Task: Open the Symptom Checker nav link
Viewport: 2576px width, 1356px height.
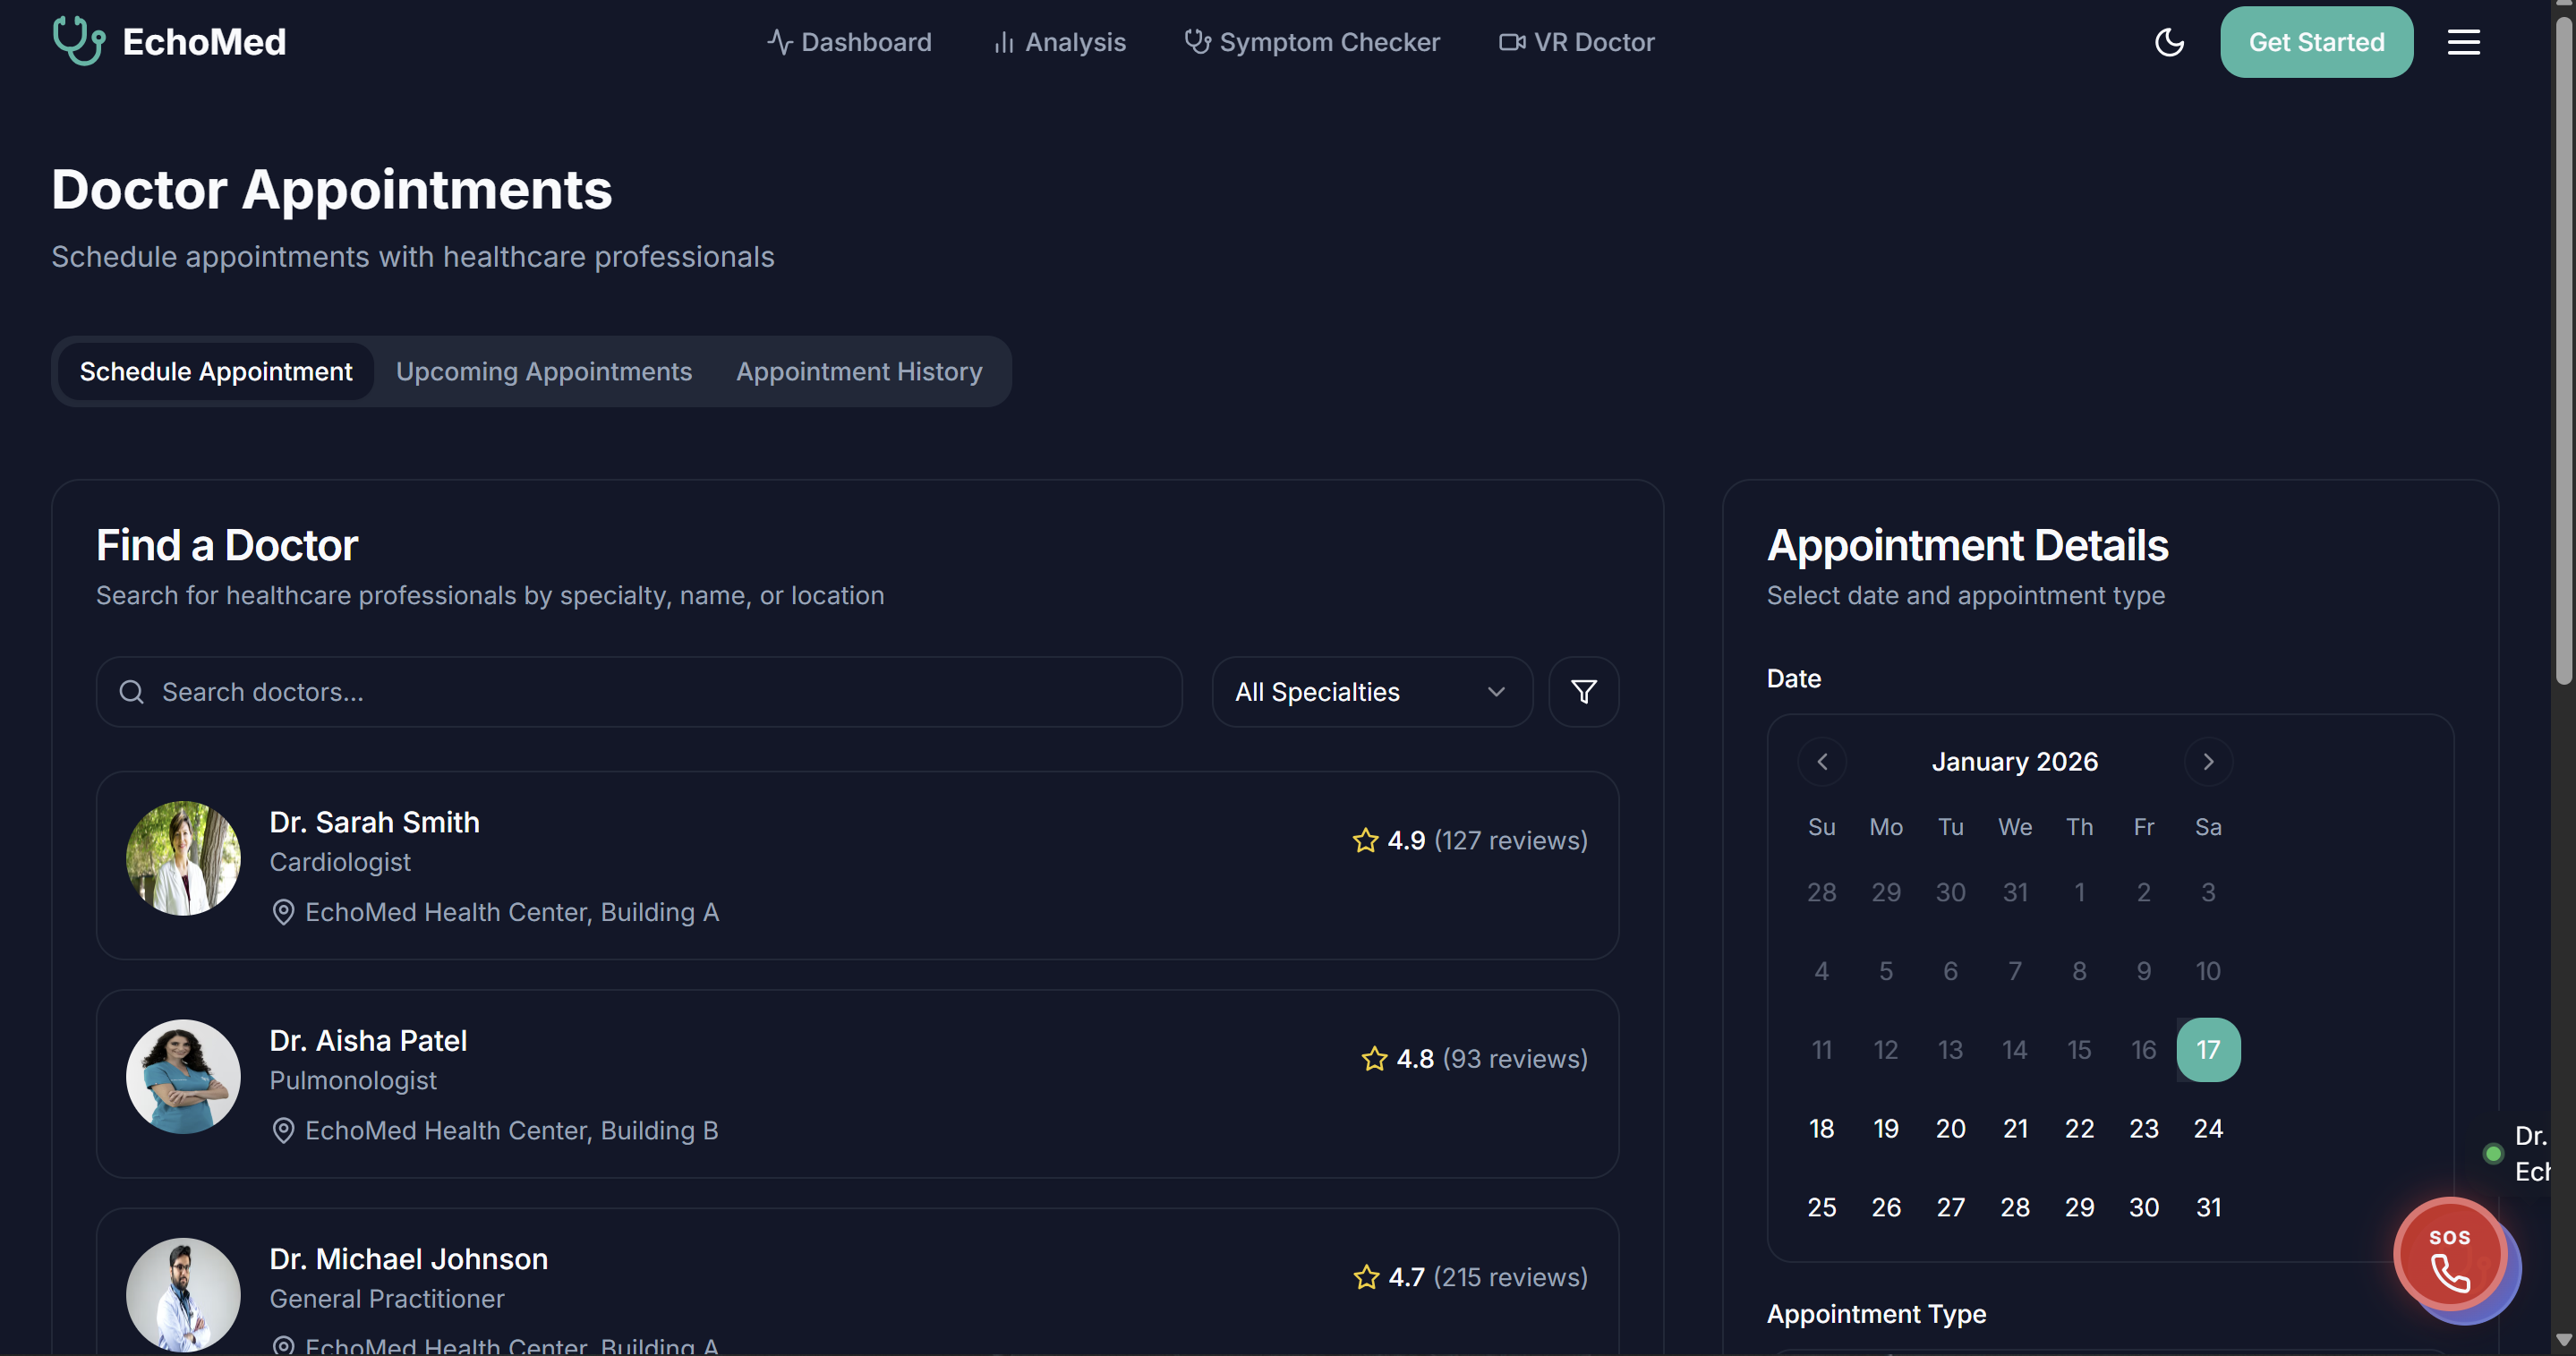Action: [1312, 42]
